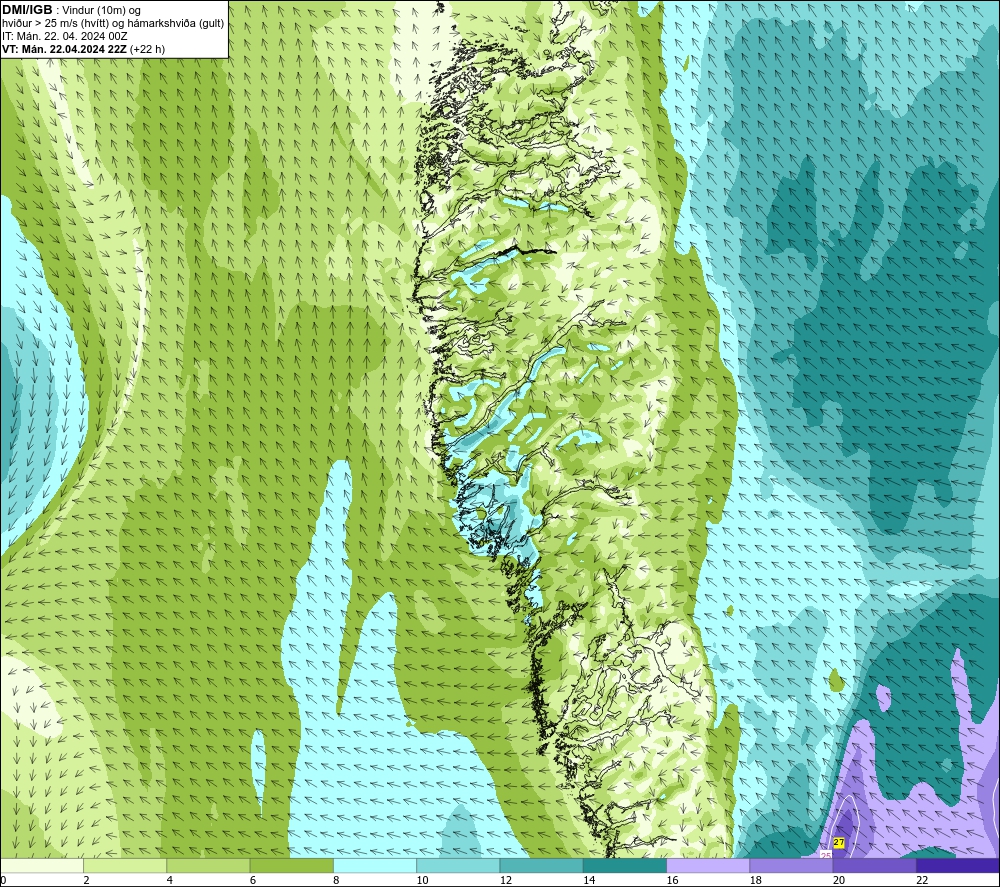The height and width of the screenshot is (887, 1000).
Task: Click the 2–4 m/s light green legend swatch
Action: [x=125, y=865]
